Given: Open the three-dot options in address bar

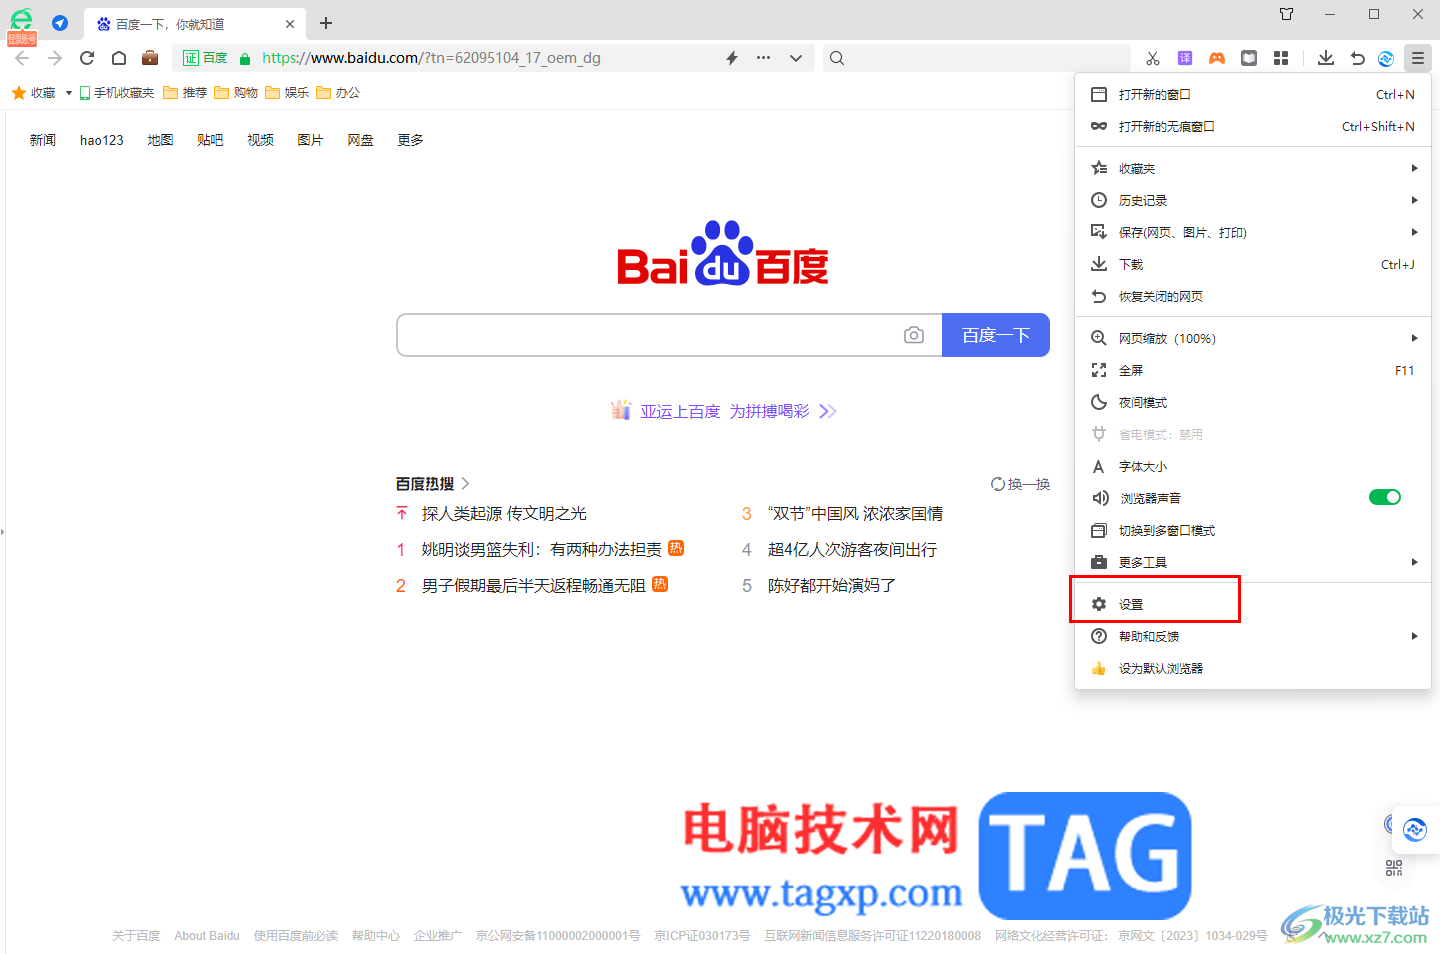Looking at the screenshot, I should click(x=764, y=58).
